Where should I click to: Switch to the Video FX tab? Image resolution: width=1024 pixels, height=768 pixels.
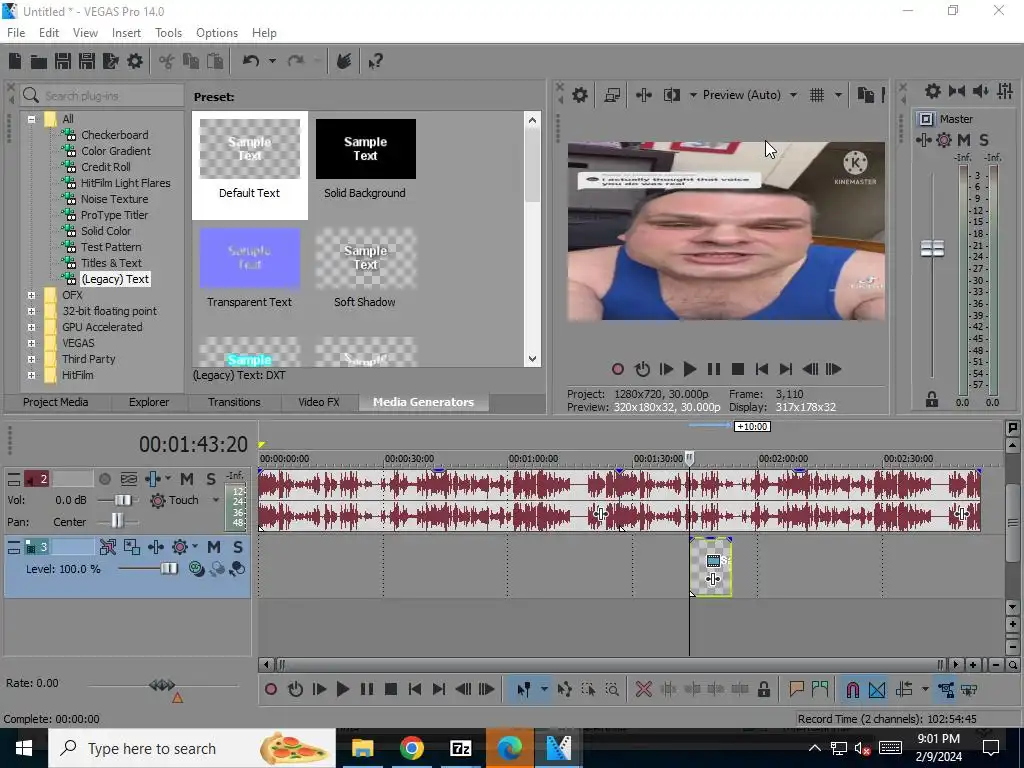coord(319,402)
